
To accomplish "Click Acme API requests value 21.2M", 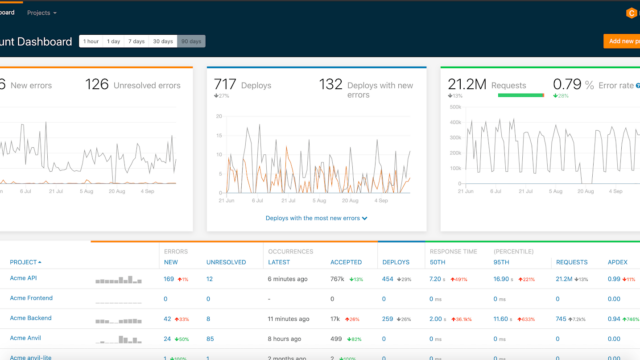I will pos(564,279).
